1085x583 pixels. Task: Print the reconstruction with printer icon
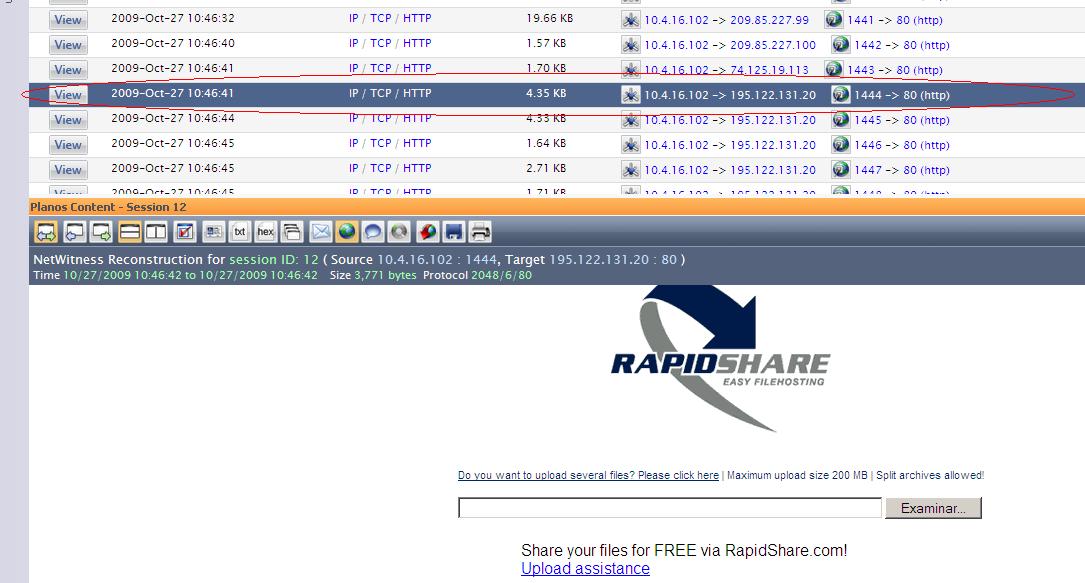tap(480, 232)
